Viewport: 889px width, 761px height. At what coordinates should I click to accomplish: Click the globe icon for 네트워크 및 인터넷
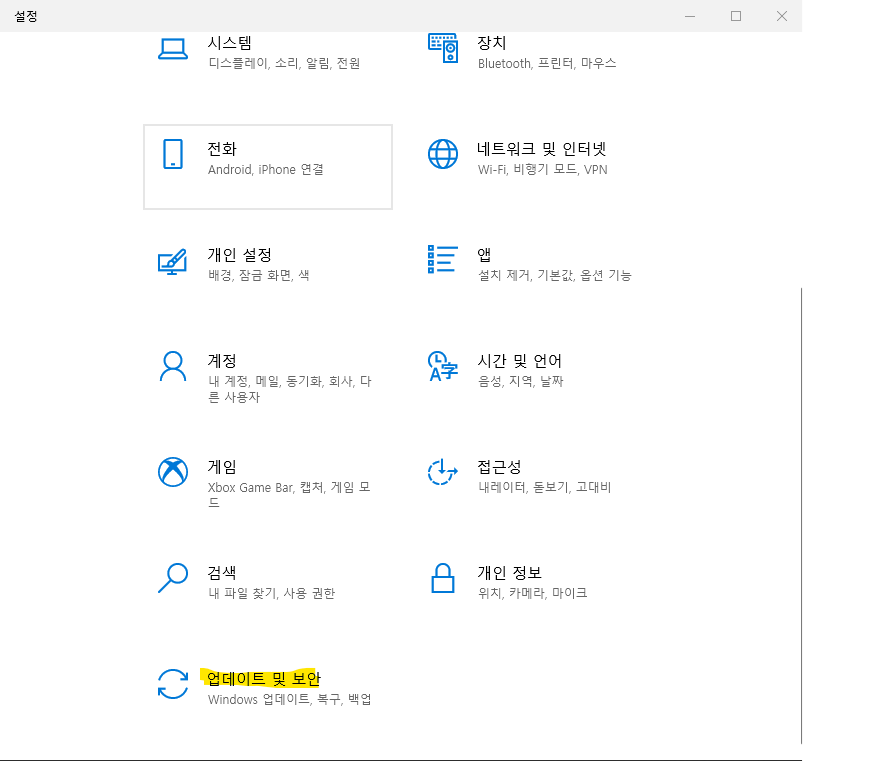pos(443,154)
